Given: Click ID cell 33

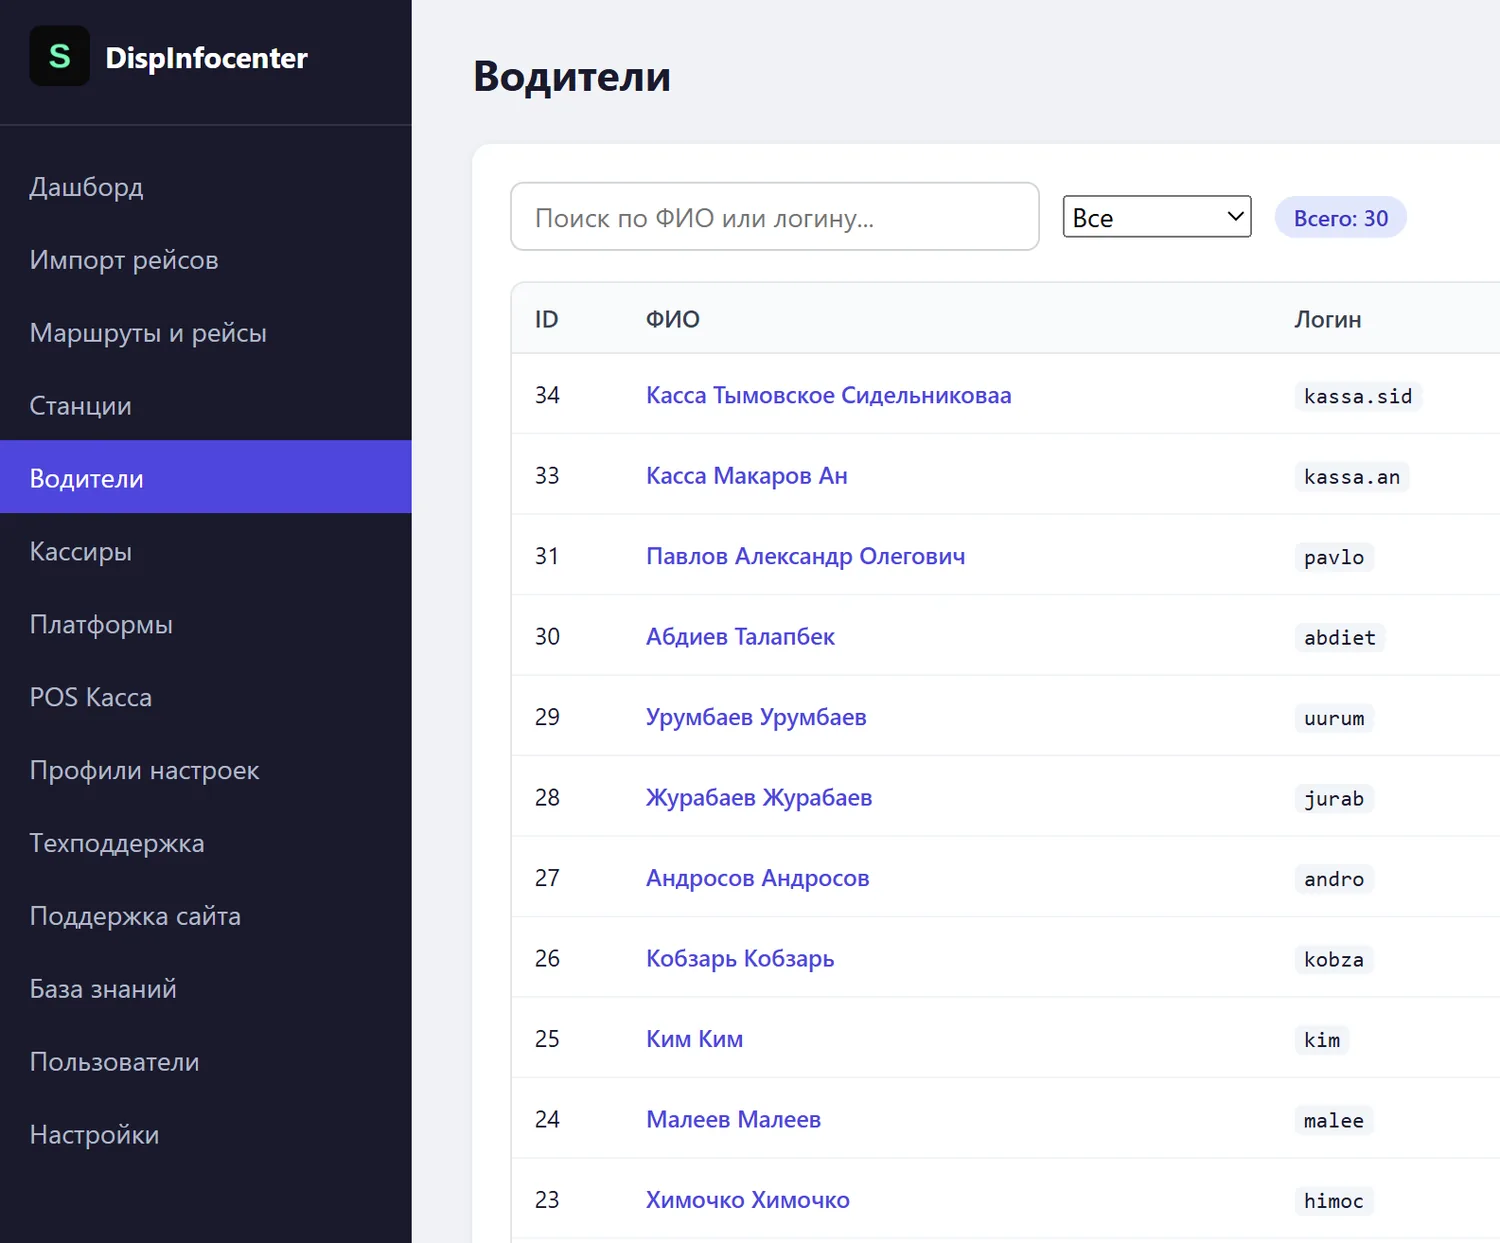Looking at the screenshot, I should (x=547, y=476).
